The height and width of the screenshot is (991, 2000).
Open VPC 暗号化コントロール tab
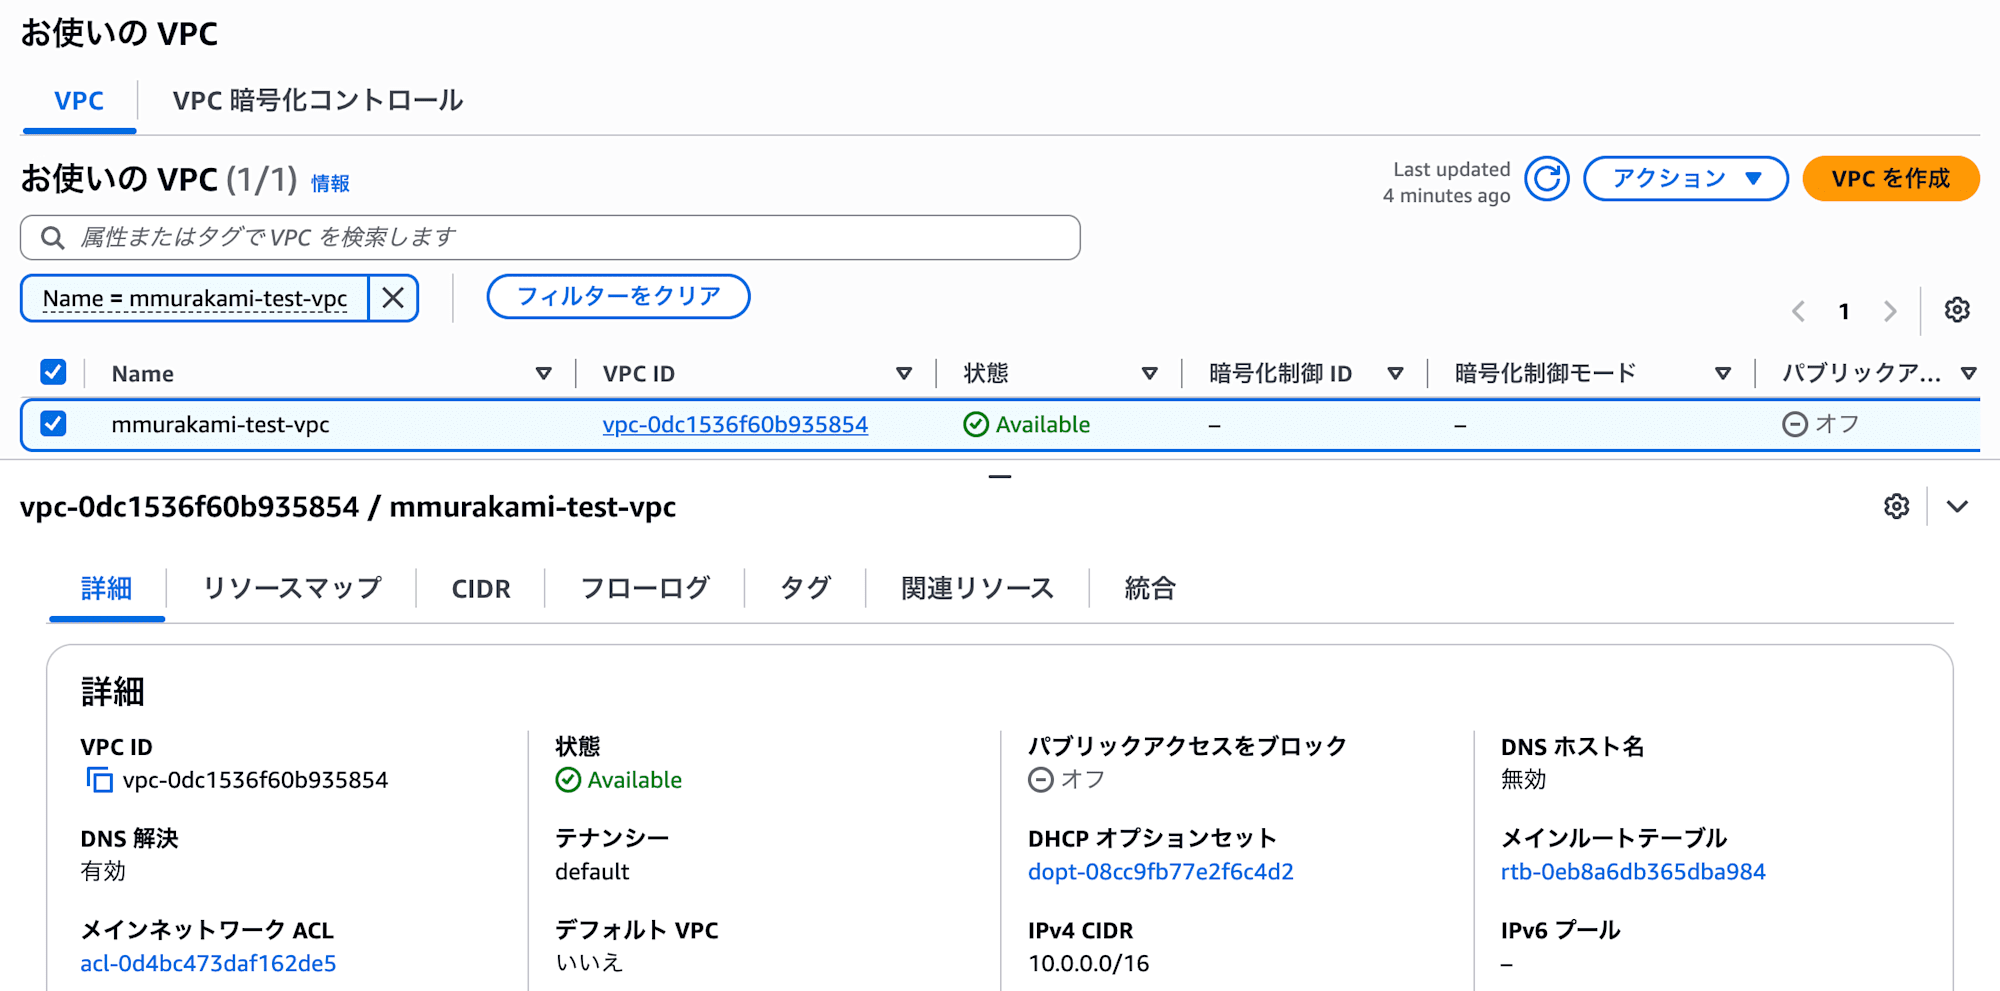pyautogui.click(x=317, y=101)
